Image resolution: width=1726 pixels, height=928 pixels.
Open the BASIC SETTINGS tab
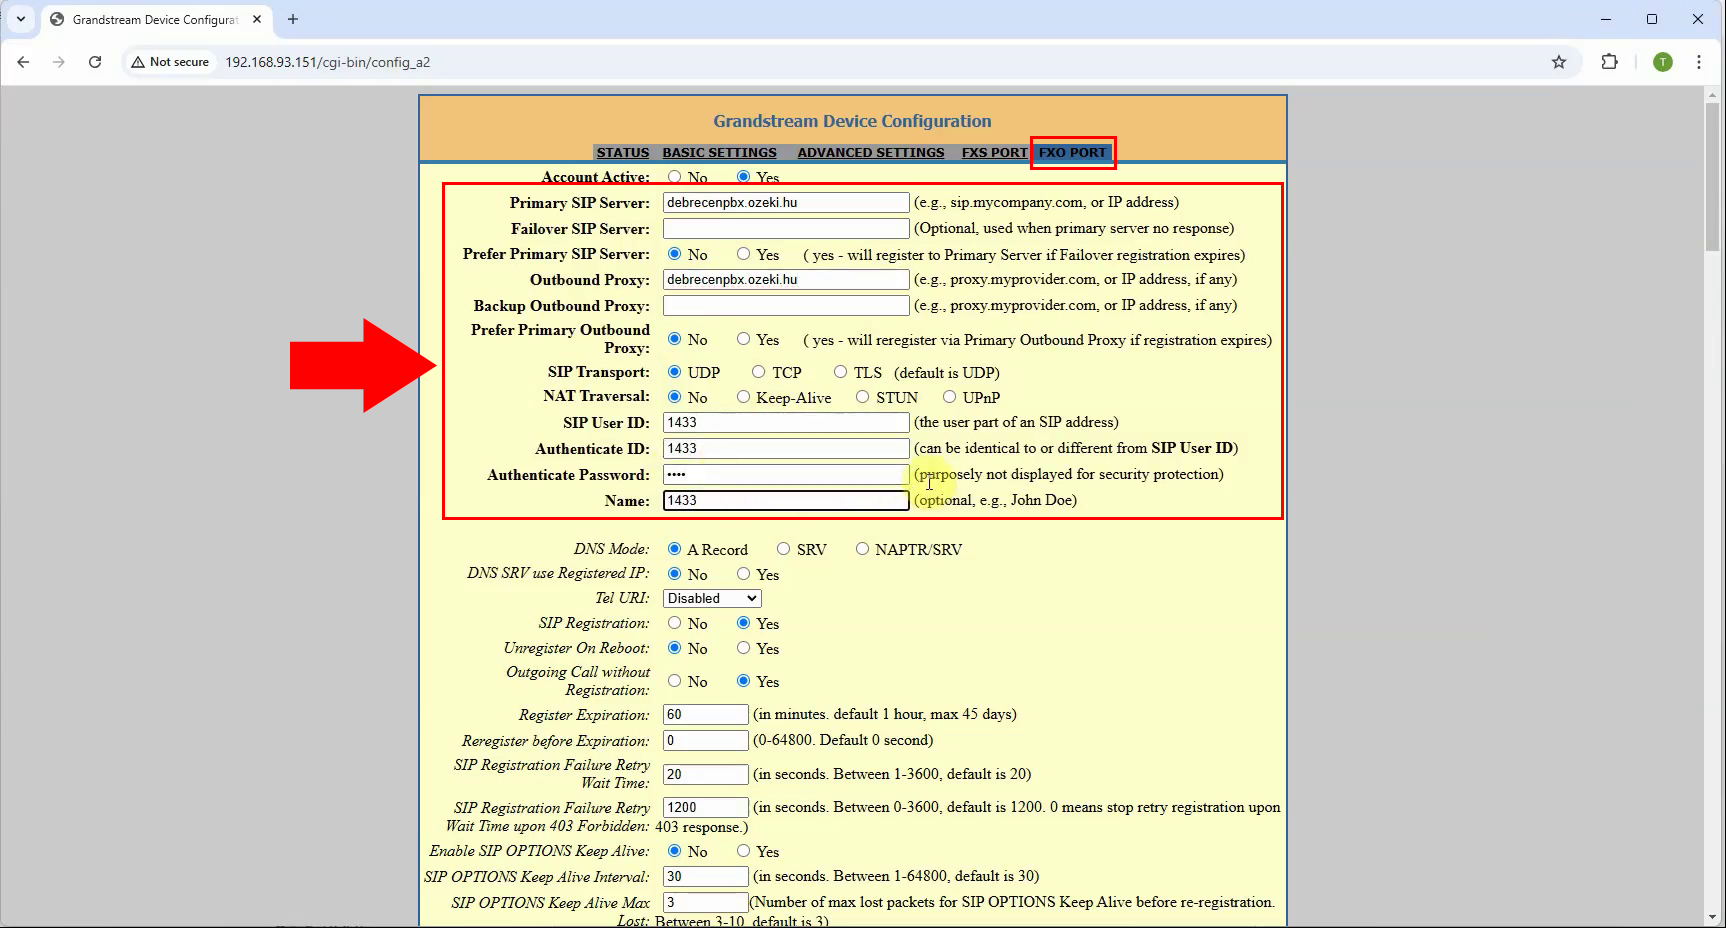(719, 153)
